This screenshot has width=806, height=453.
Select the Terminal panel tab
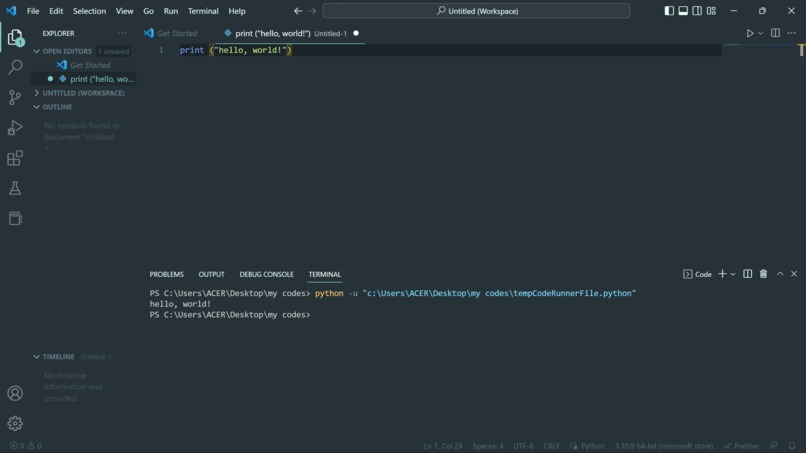tap(324, 275)
